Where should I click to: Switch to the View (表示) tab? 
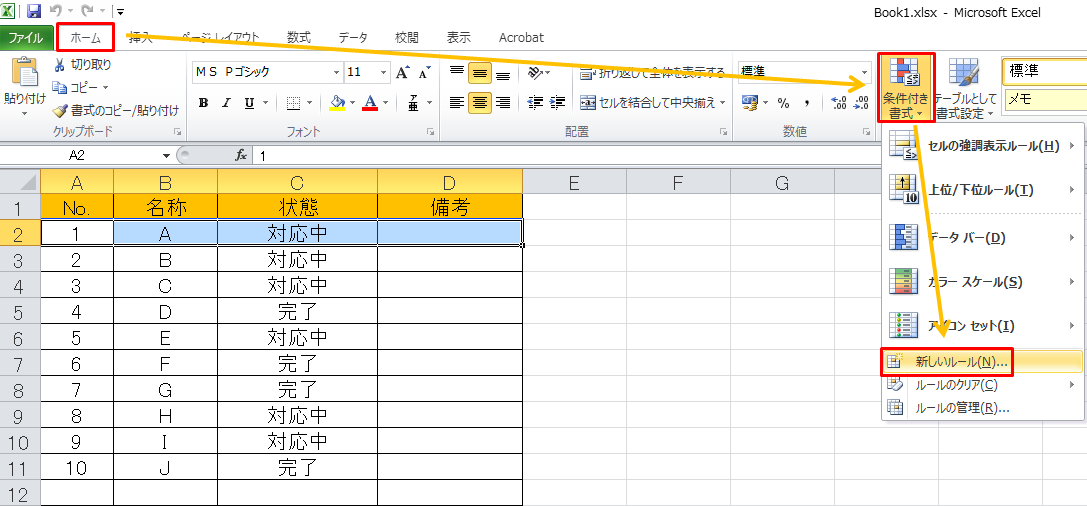point(458,38)
